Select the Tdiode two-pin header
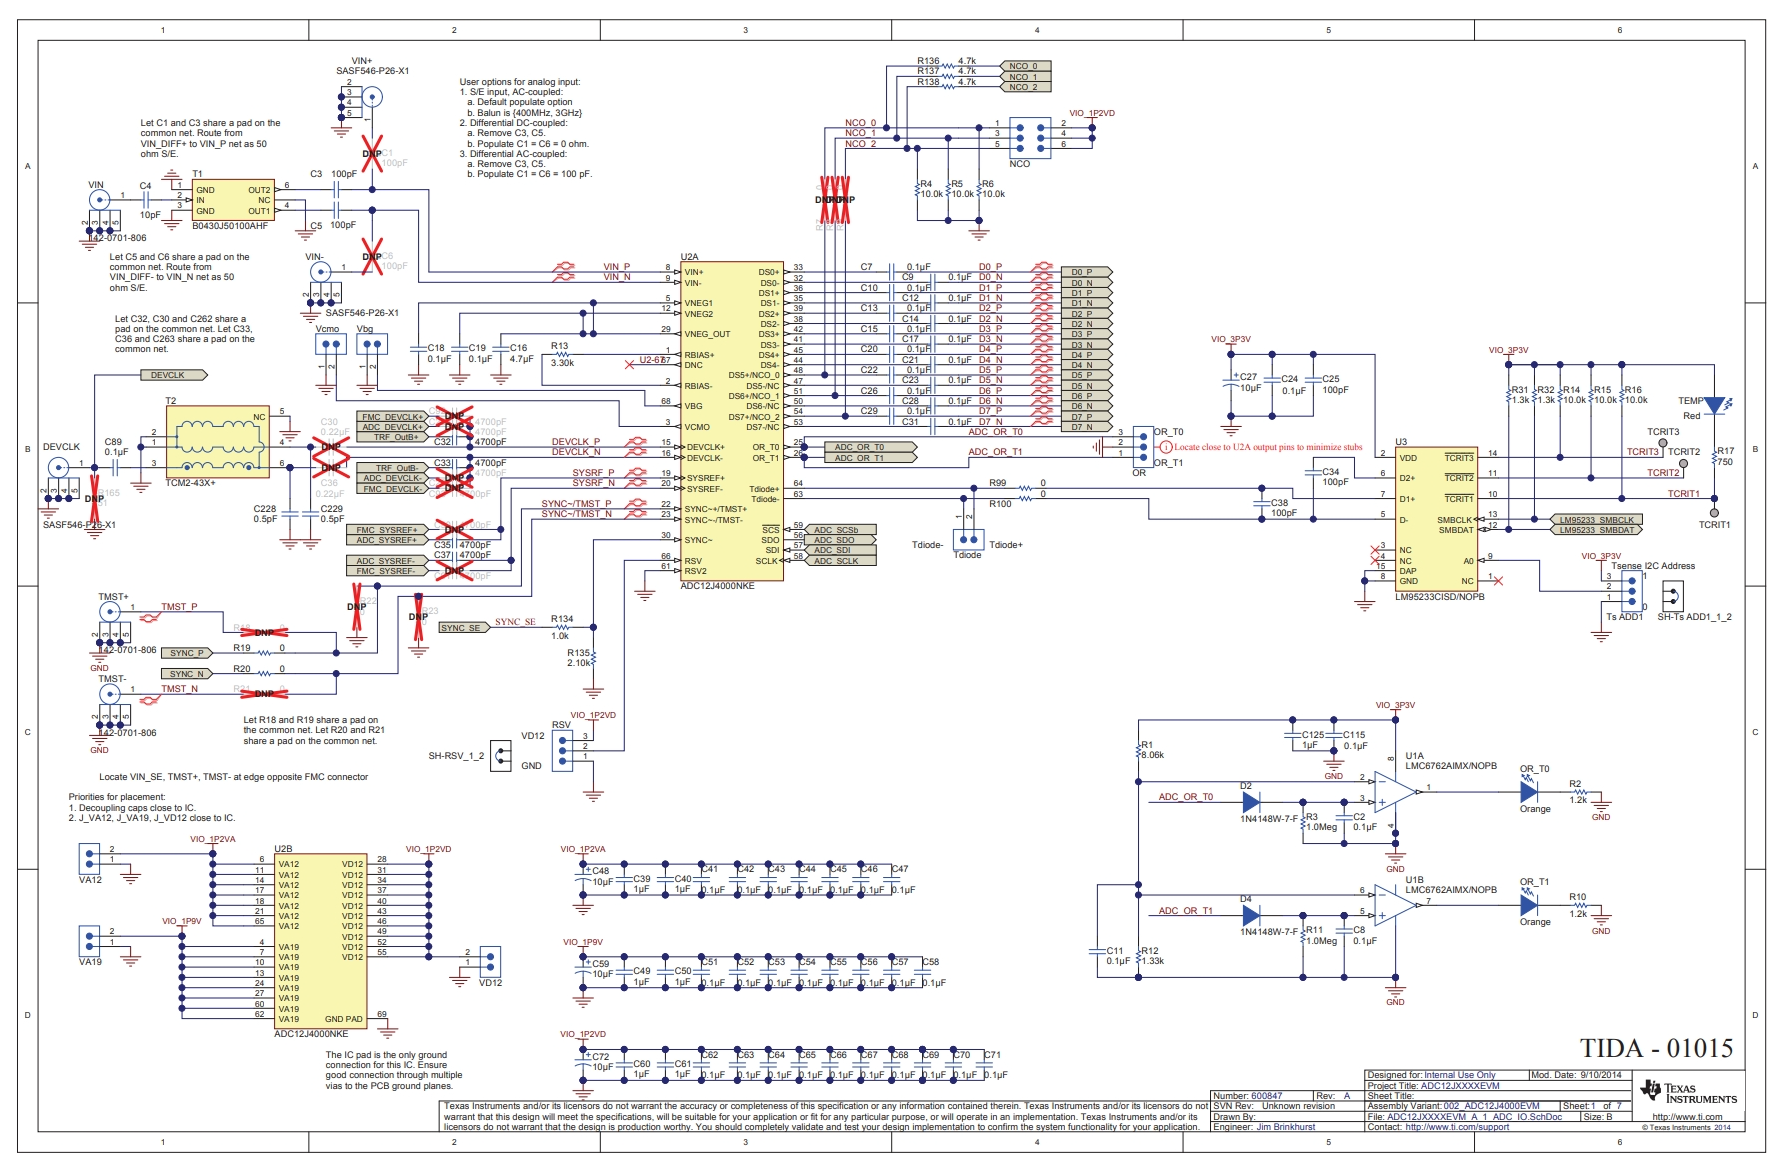This screenshot has height=1158, width=1782. point(967,538)
